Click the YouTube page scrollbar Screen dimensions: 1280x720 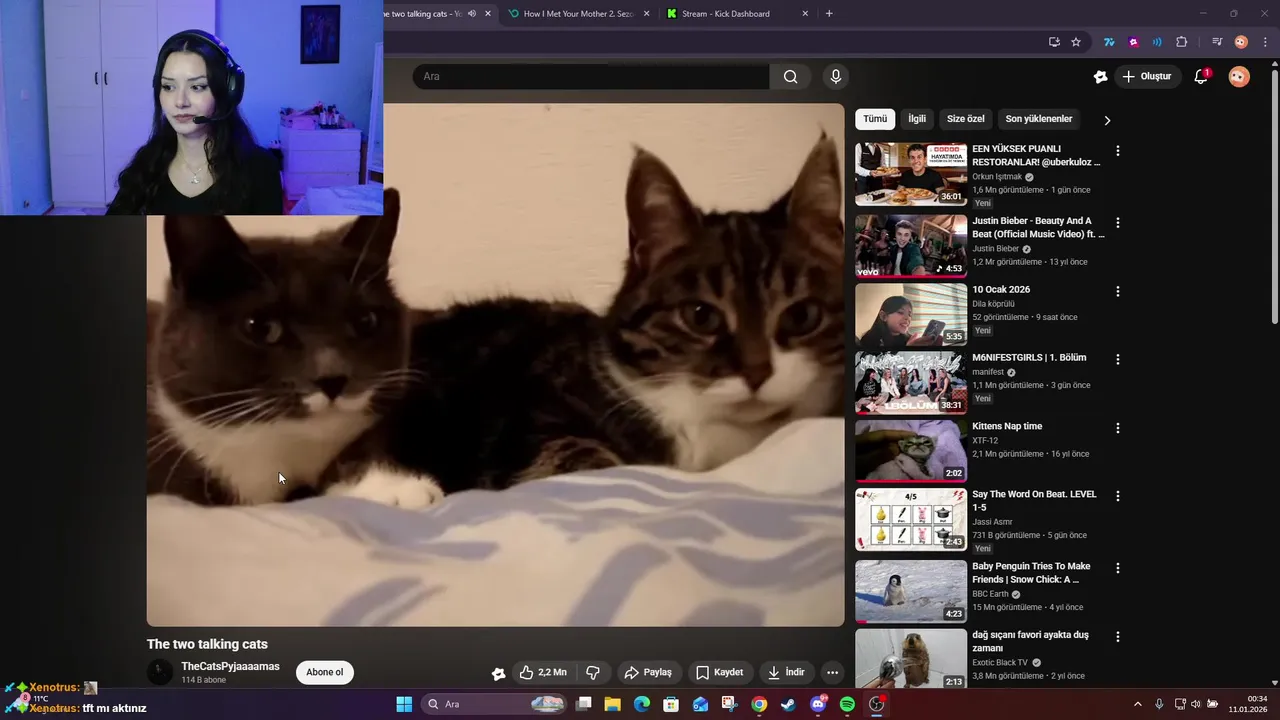(1274, 195)
